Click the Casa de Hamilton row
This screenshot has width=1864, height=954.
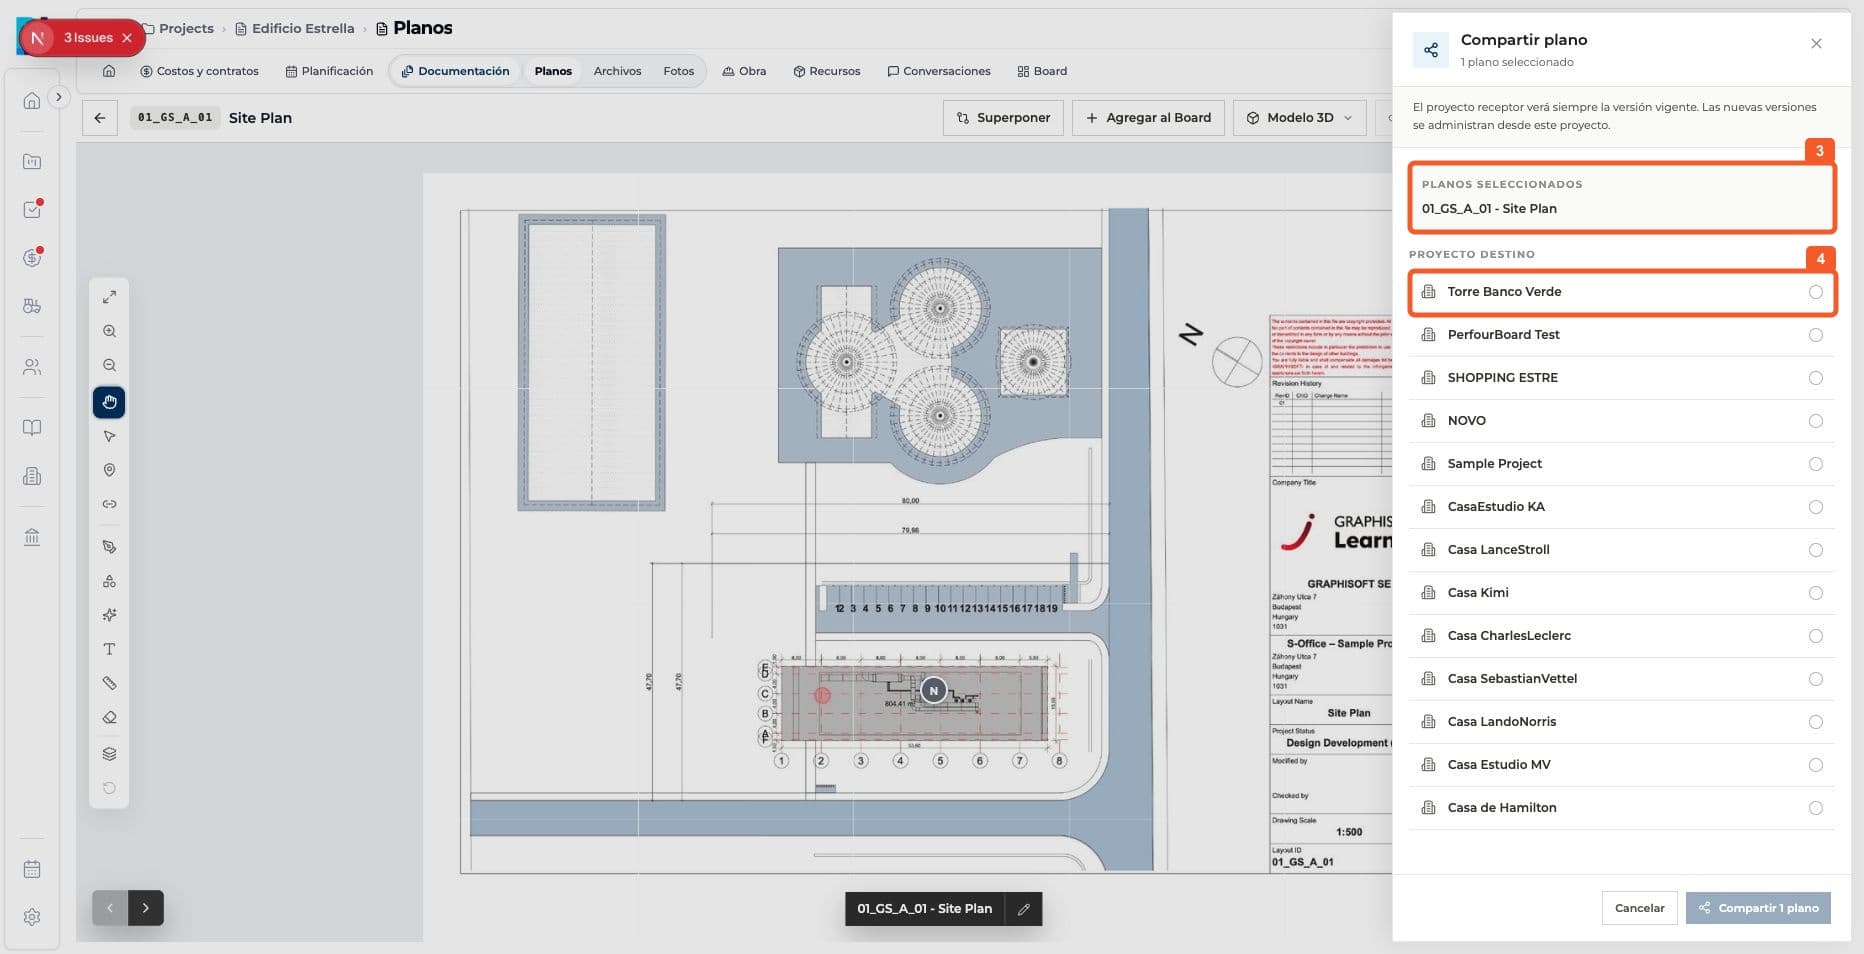click(x=1621, y=808)
